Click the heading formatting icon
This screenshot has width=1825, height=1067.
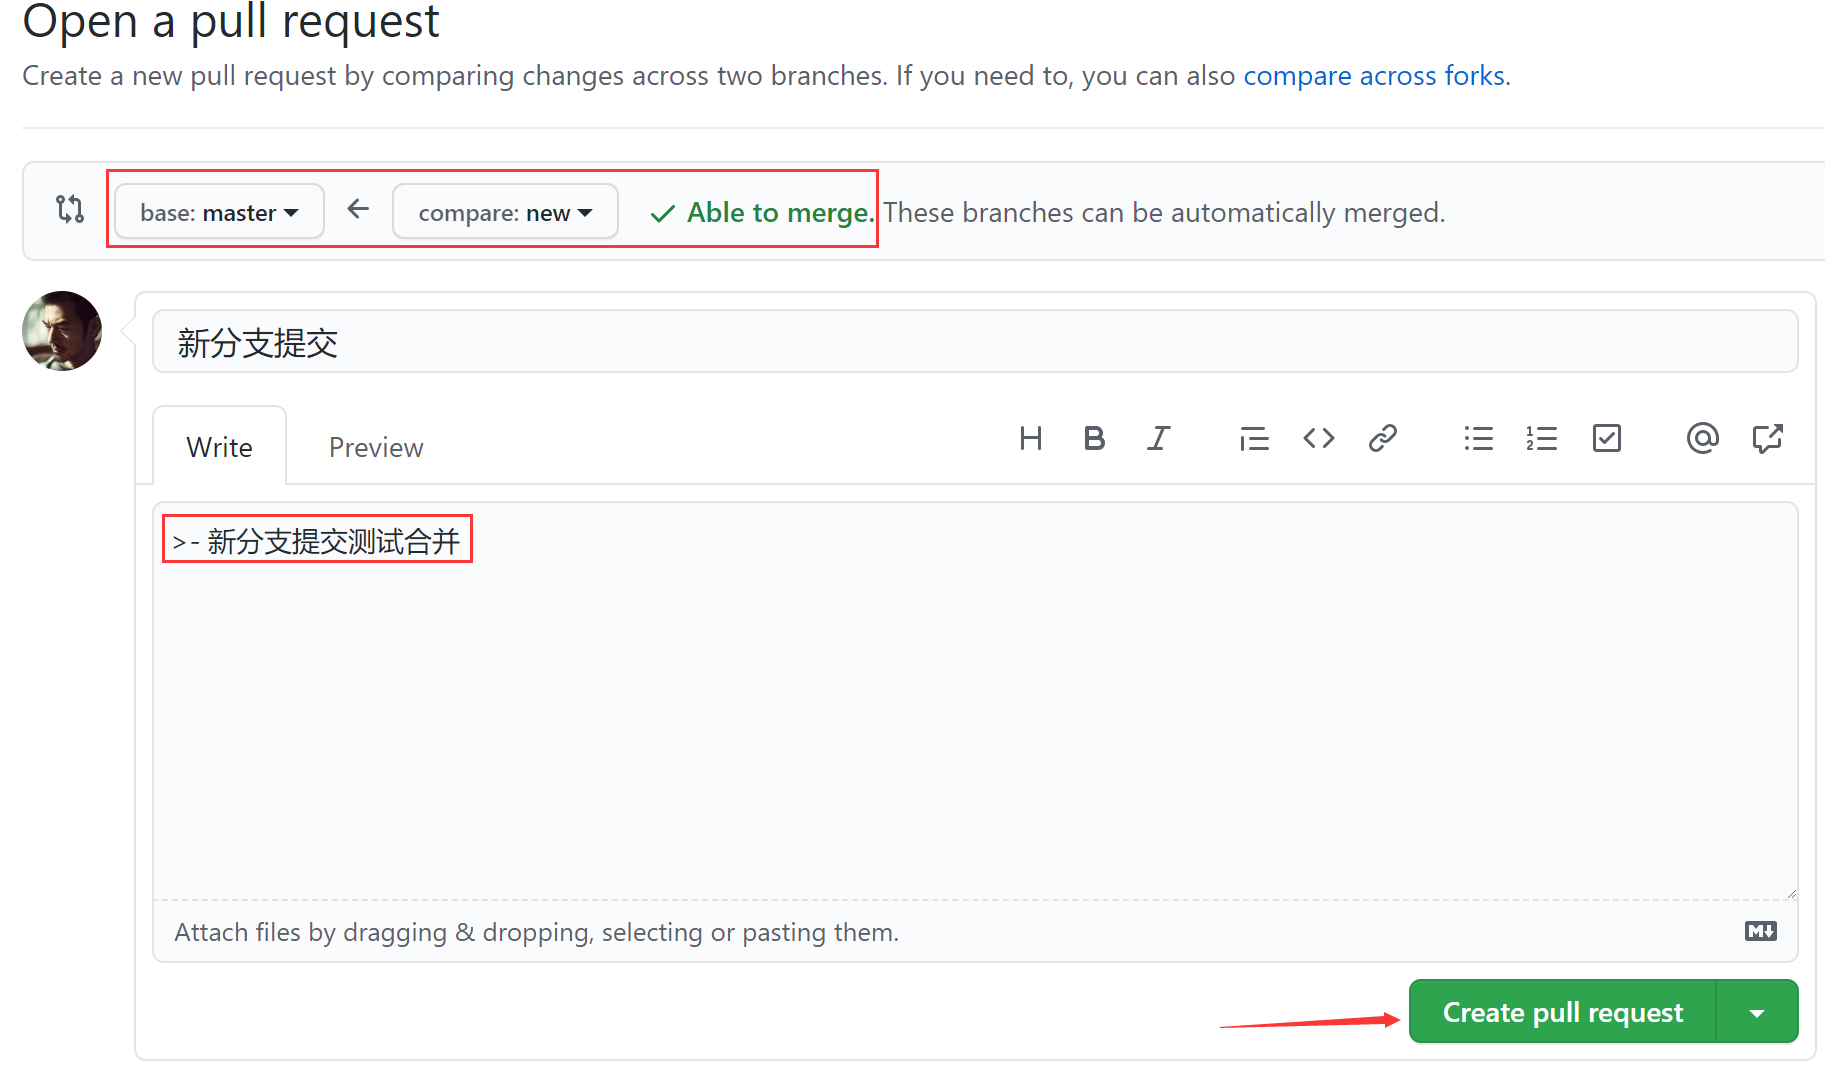(x=1030, y=439)
